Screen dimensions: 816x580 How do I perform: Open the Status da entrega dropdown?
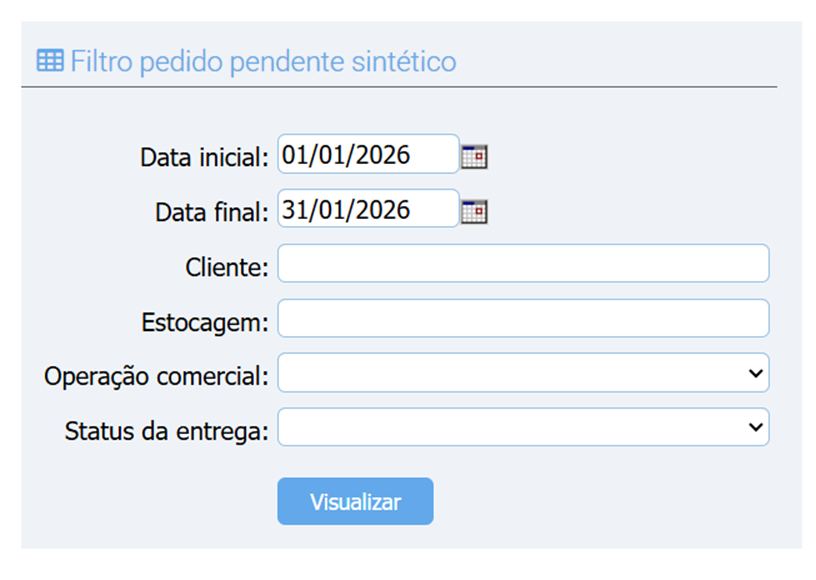click(x=523, y=426)
